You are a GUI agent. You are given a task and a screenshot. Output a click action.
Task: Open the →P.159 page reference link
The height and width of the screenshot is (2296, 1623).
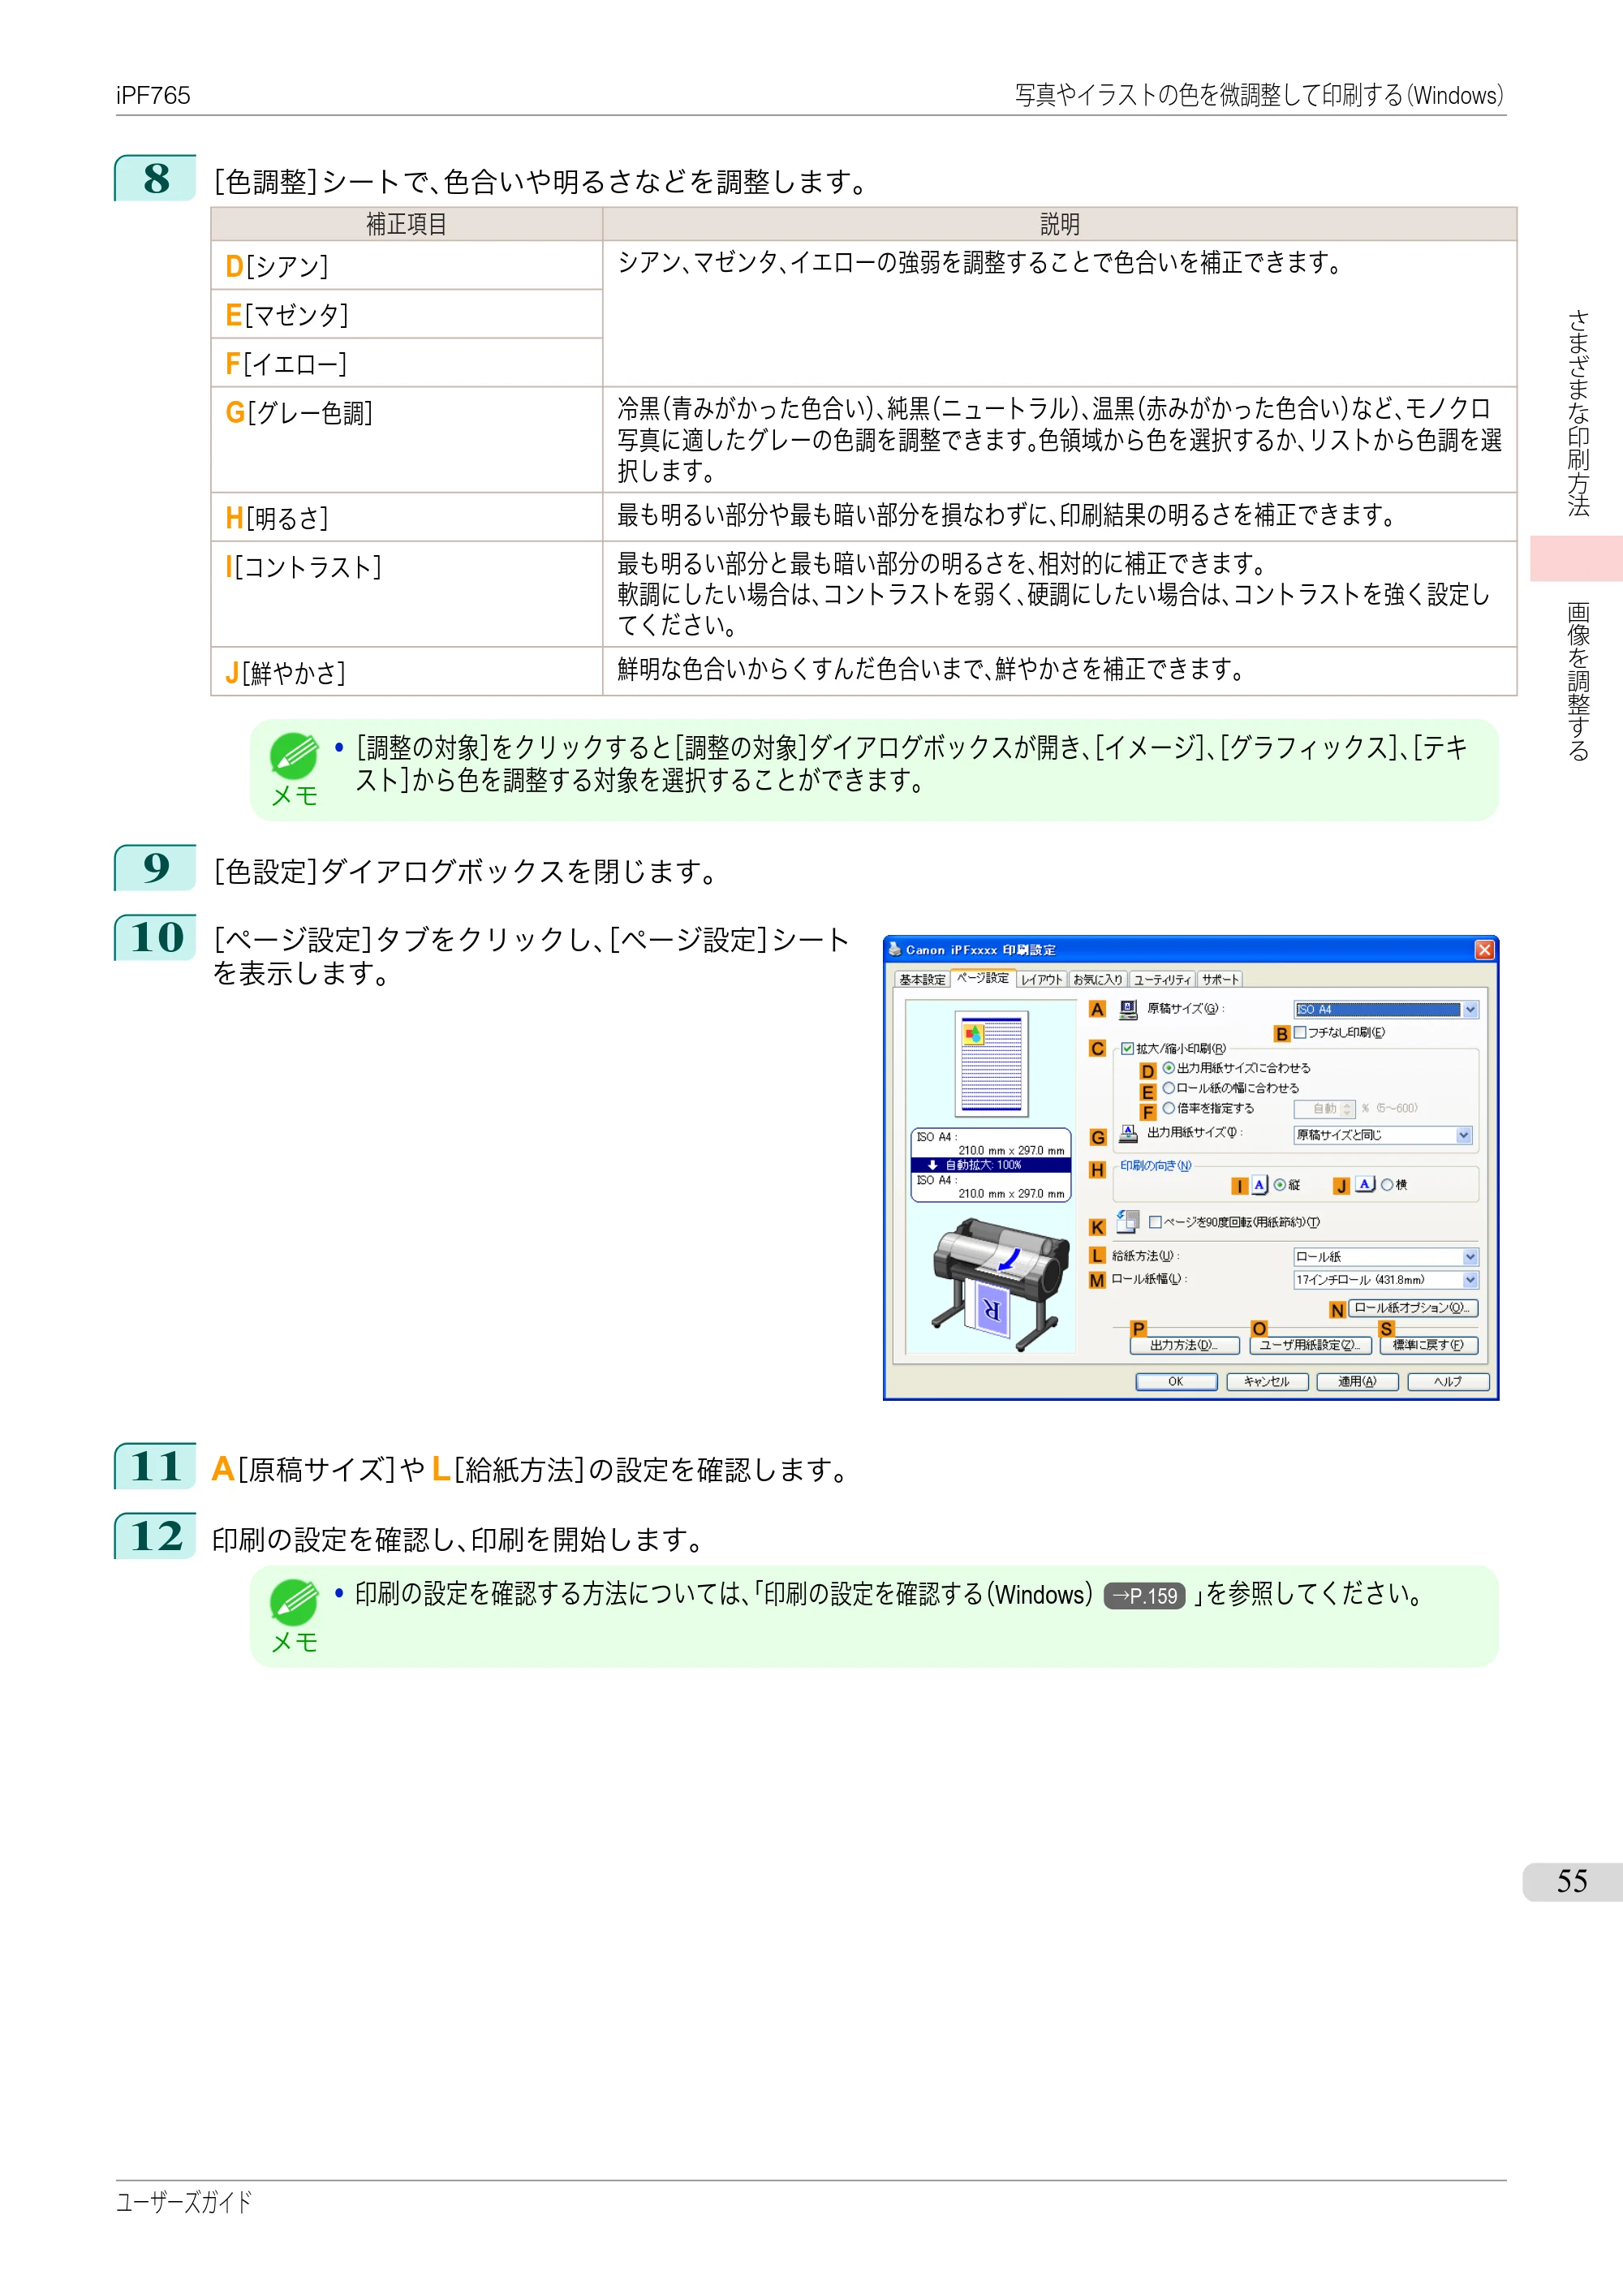pyautogui.click(x=1144, y=1596)
